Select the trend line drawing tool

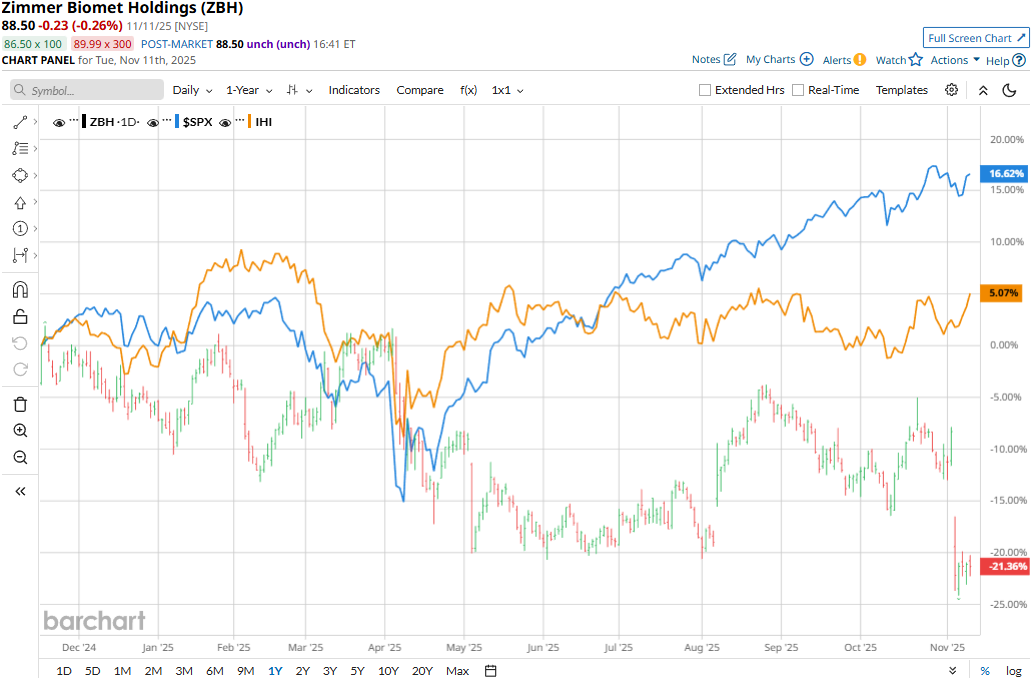coord(20,122)
